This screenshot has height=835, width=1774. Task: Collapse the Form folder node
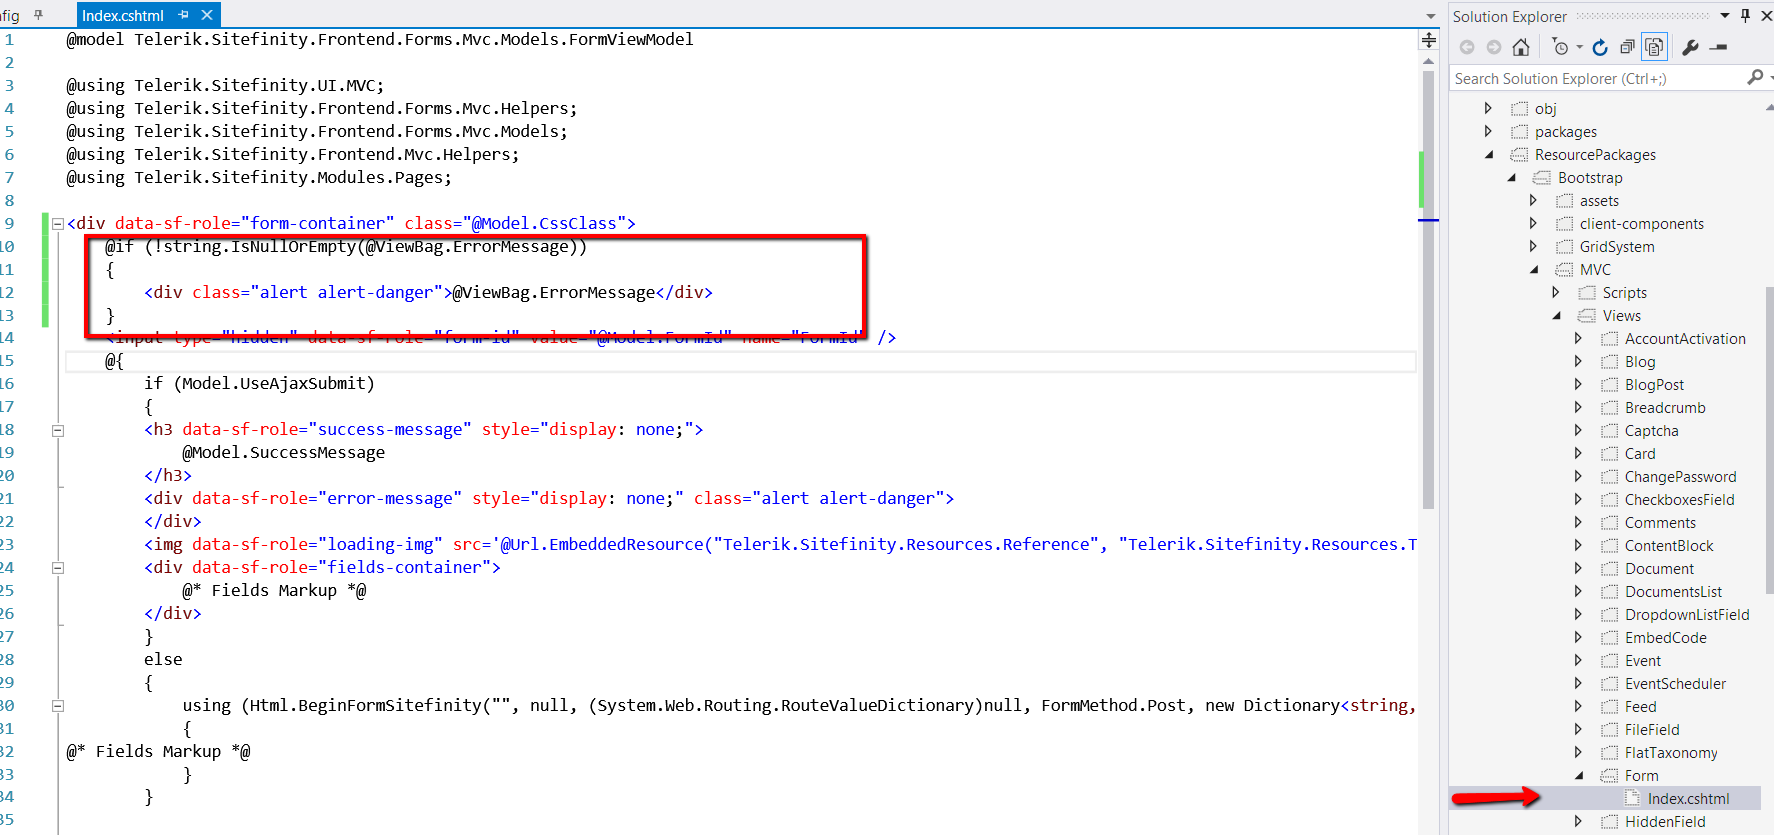pos(1579,775)
